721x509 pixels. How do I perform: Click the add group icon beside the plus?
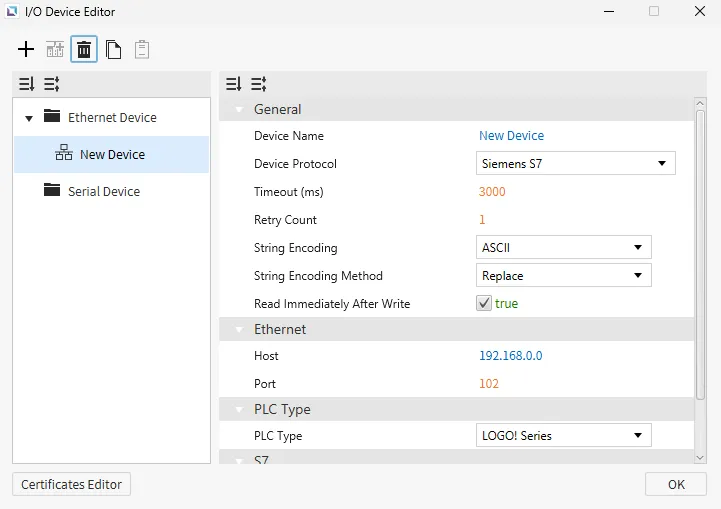pos(55,49)
